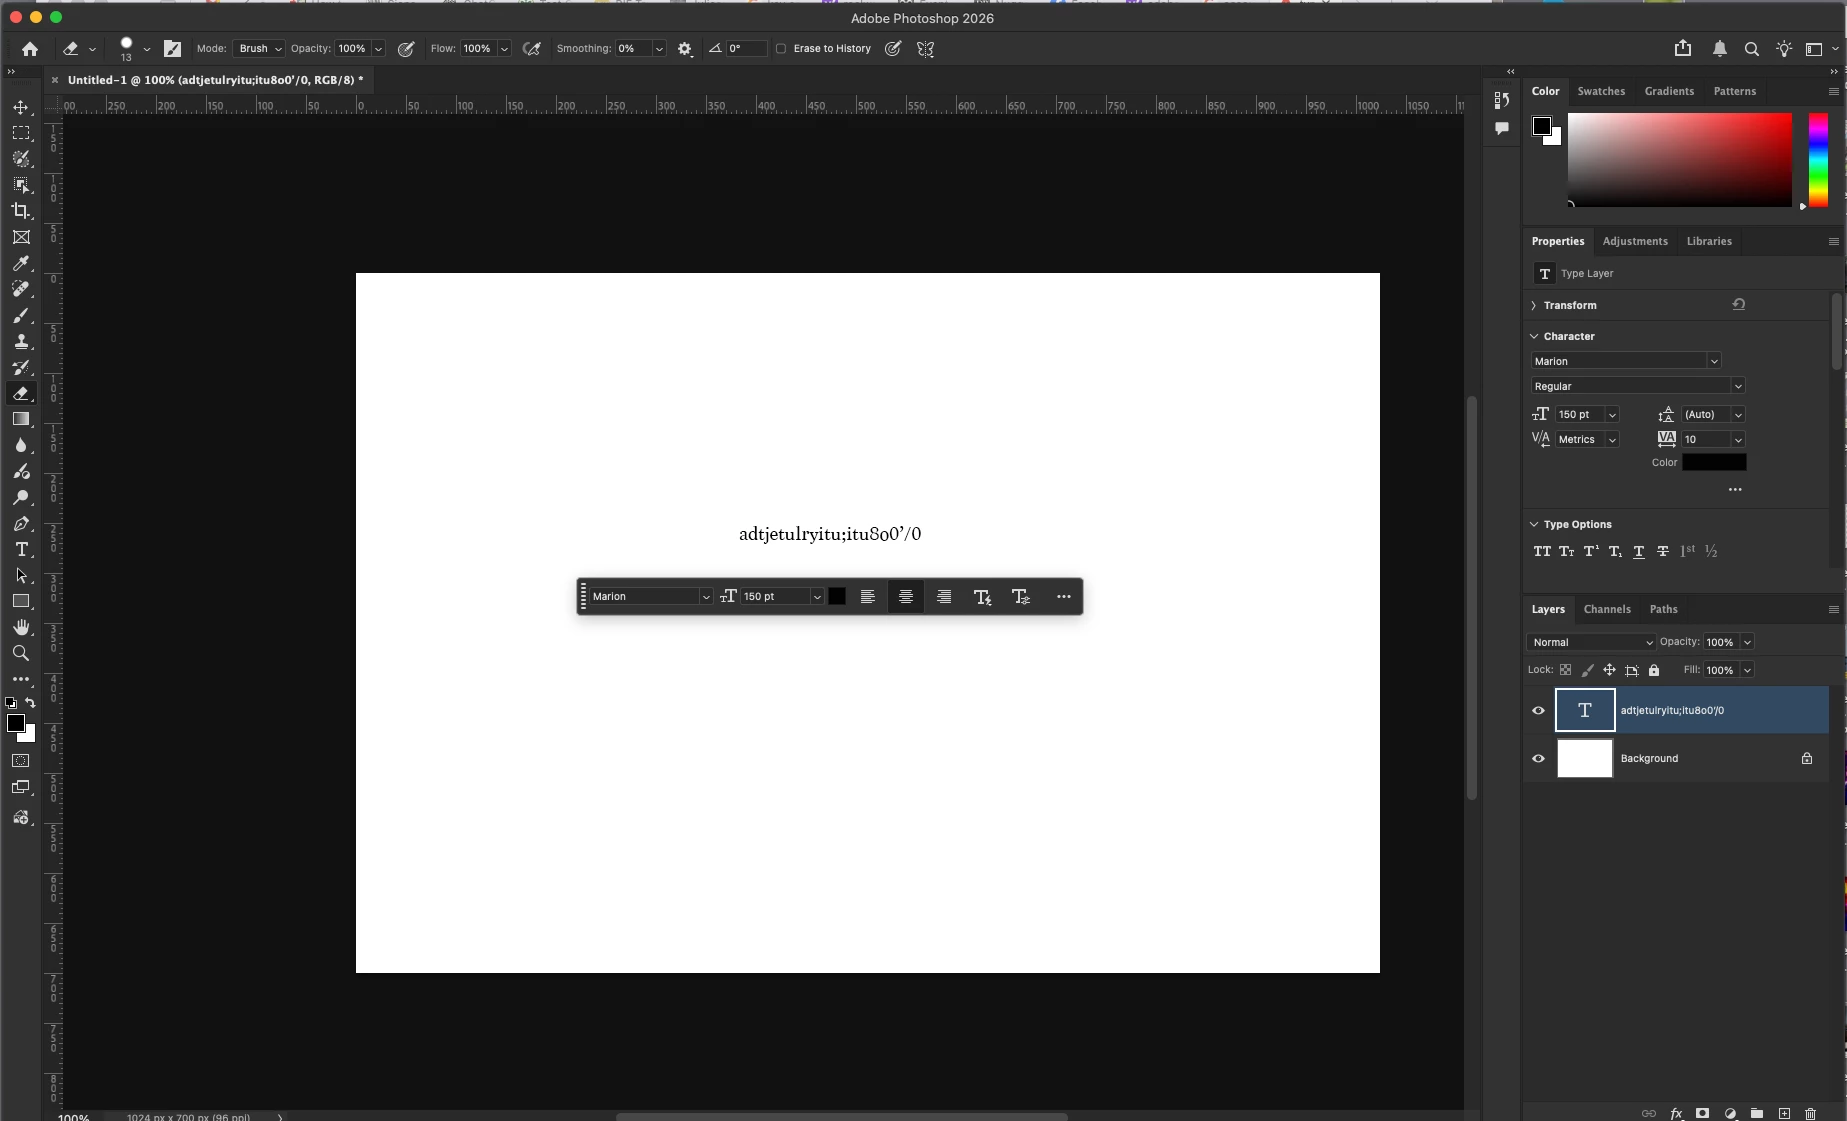Select the Eyedropper tool
The image size is (1847, 1121).
click(20, 263)
